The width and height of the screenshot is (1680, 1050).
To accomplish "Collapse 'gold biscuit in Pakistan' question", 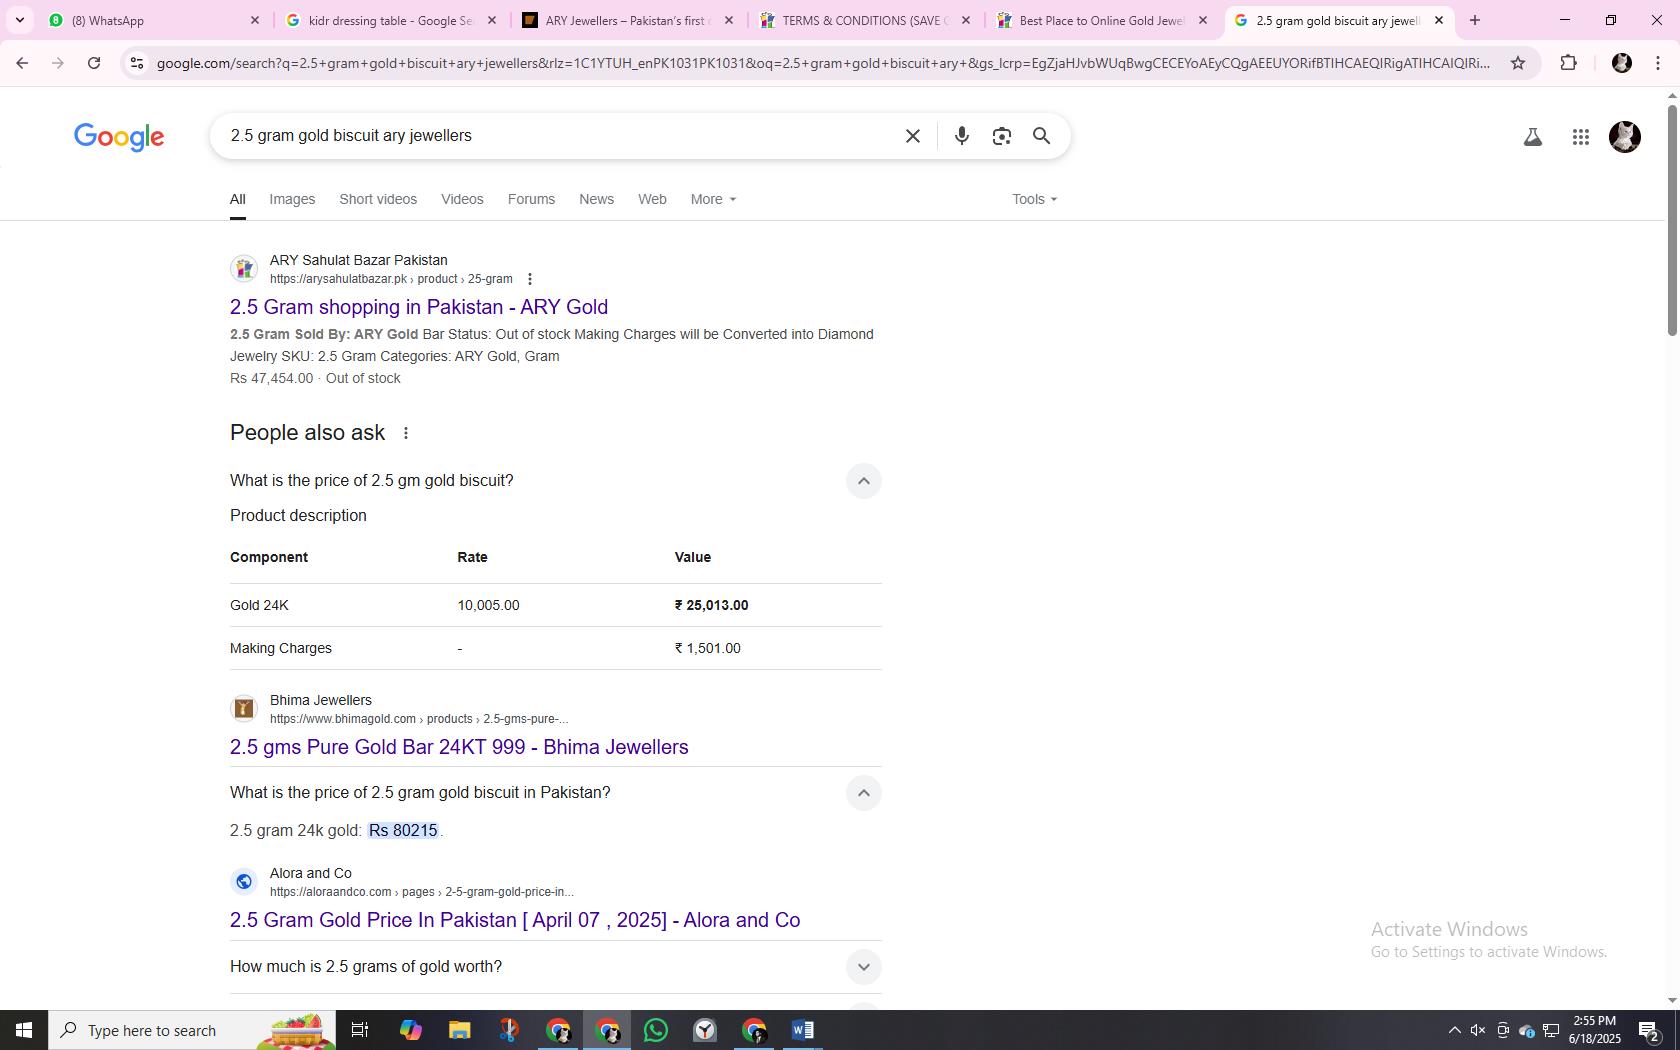I will point(863,793).
